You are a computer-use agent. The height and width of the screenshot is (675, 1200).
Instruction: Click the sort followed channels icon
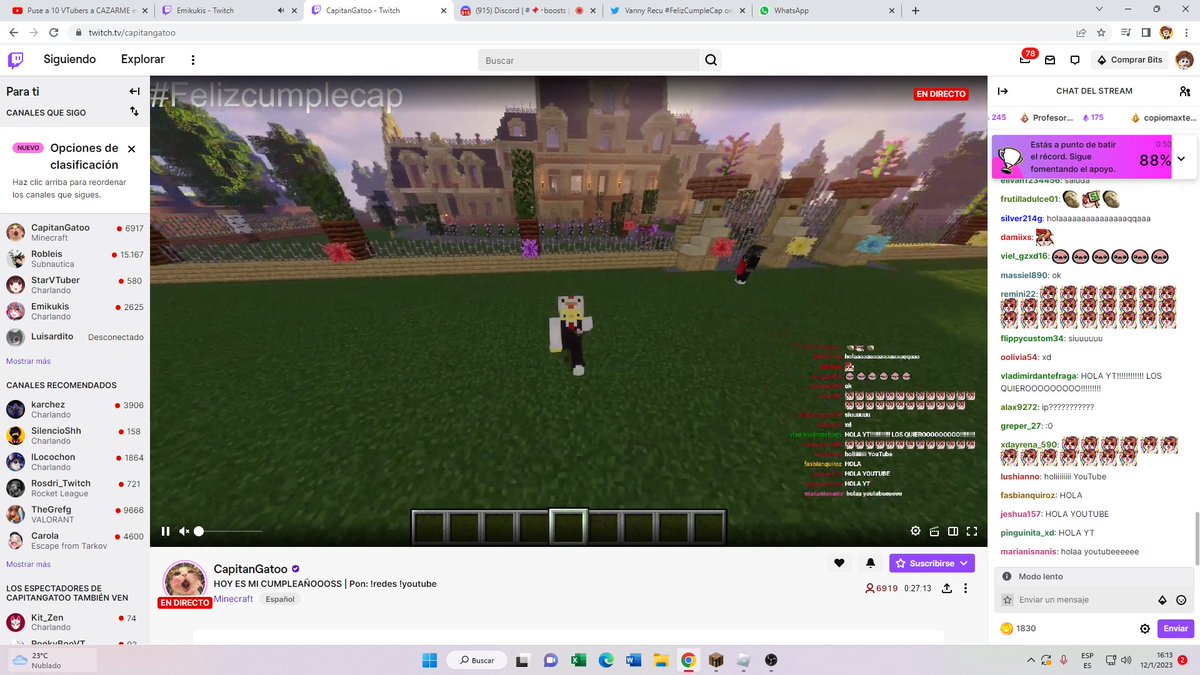pyautogui.click(x=134, y=112)
